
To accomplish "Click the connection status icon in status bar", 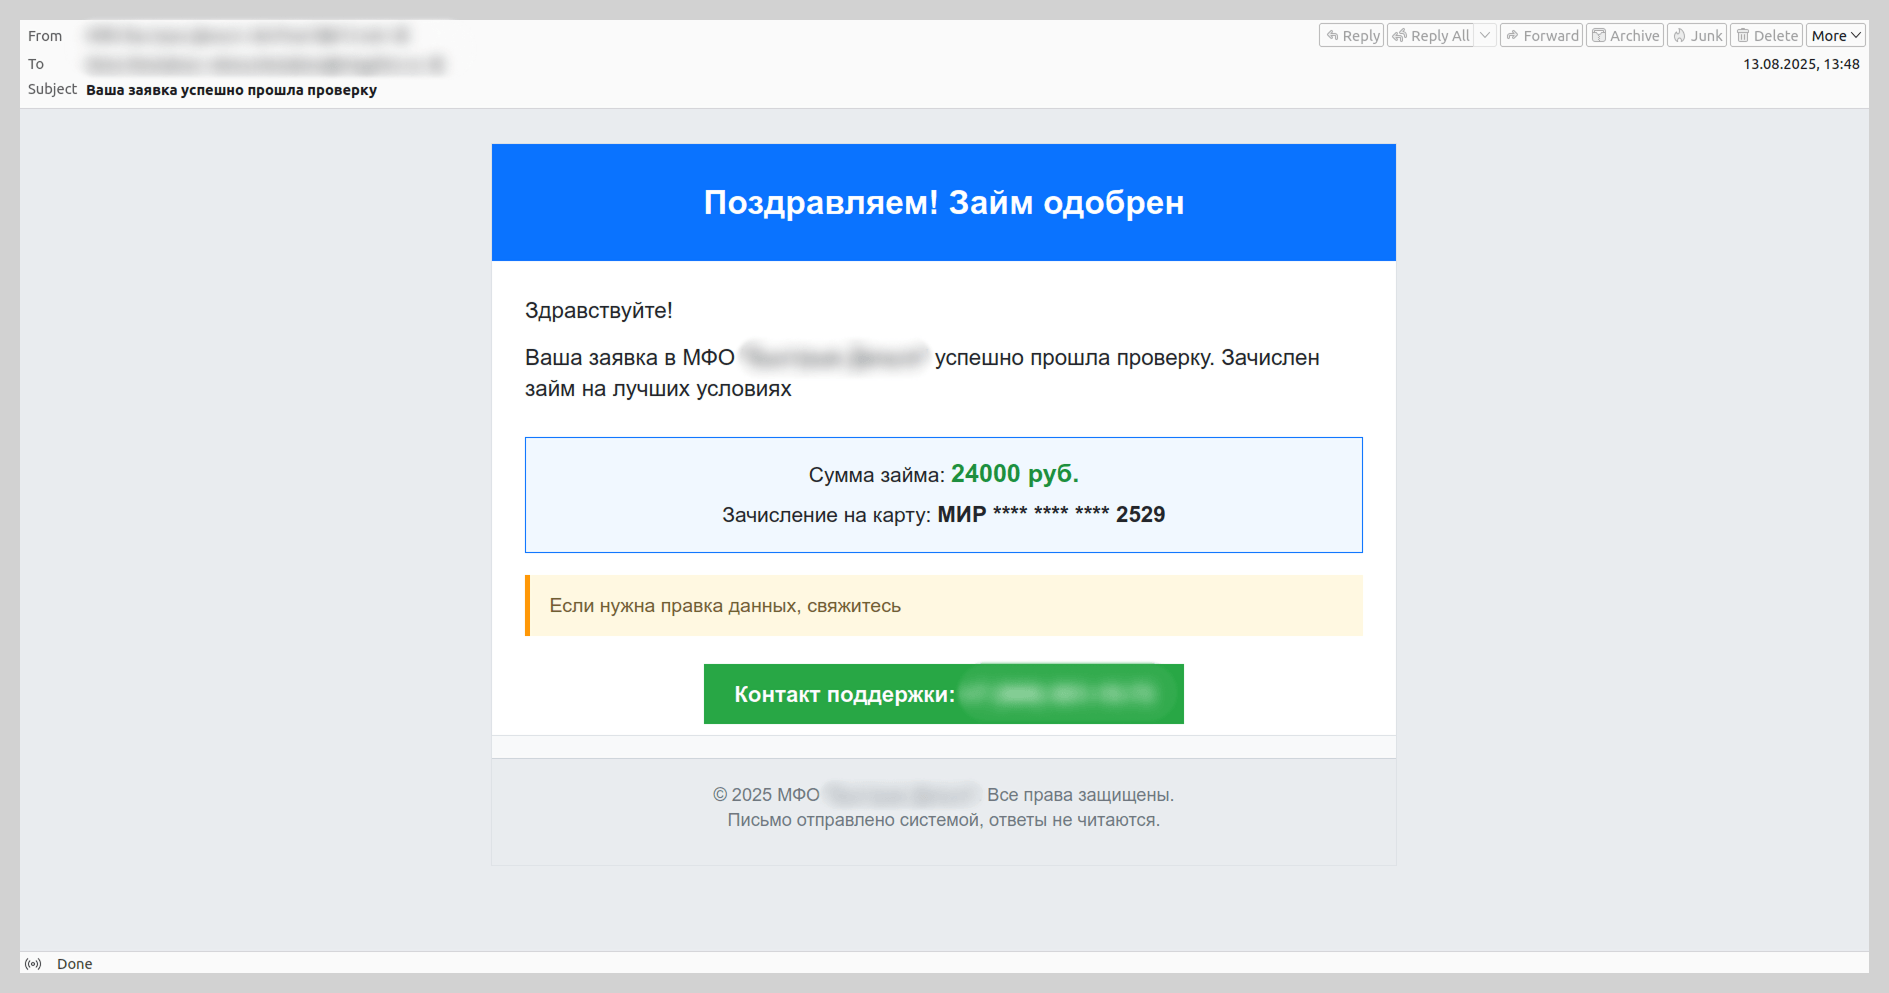I will 34,964.
